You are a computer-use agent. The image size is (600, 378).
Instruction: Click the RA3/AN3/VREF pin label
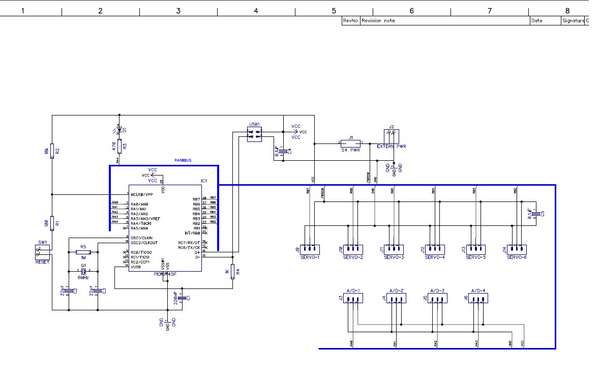click(145, 218)
